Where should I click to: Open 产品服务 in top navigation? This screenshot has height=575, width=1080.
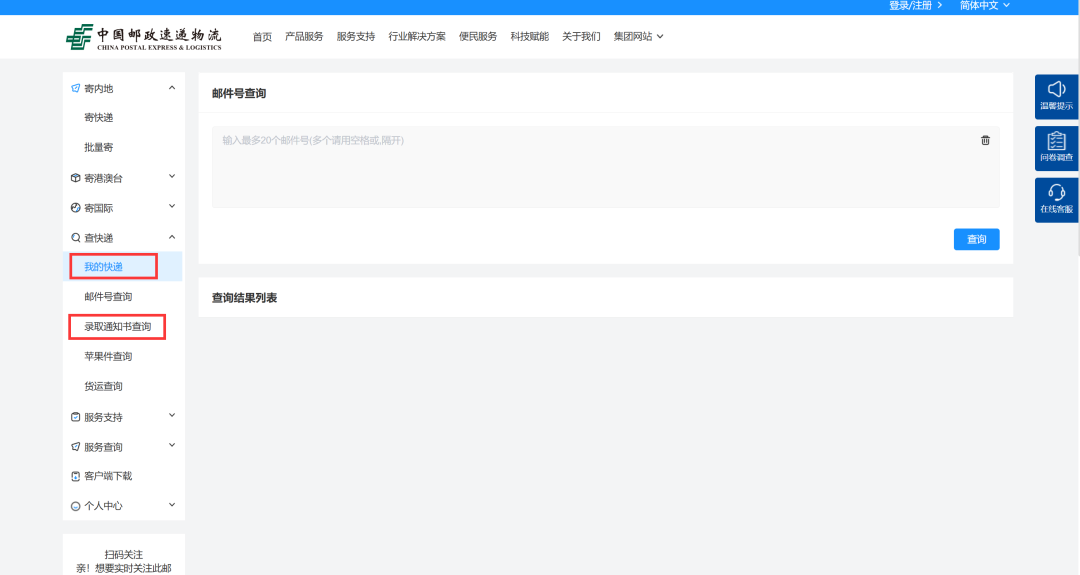tap(304, 36)
